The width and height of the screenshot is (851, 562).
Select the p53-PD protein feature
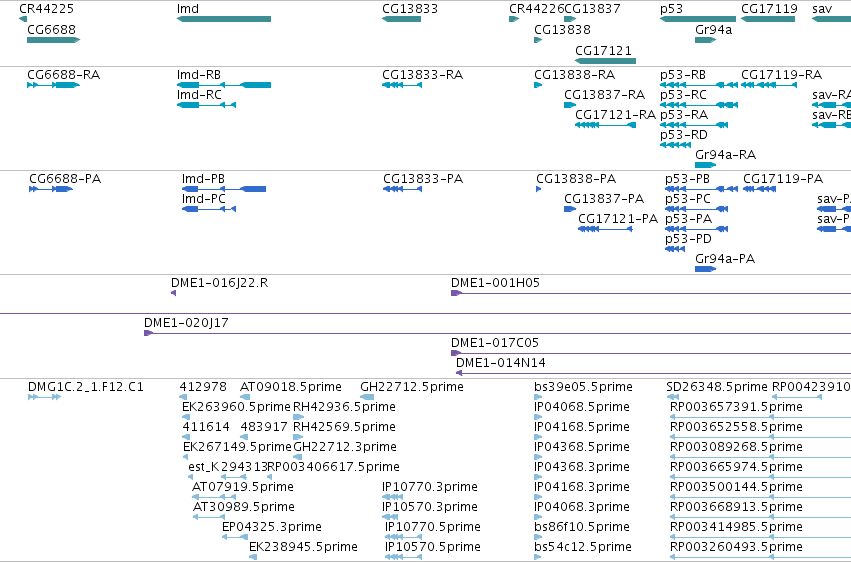coord(675,249)
